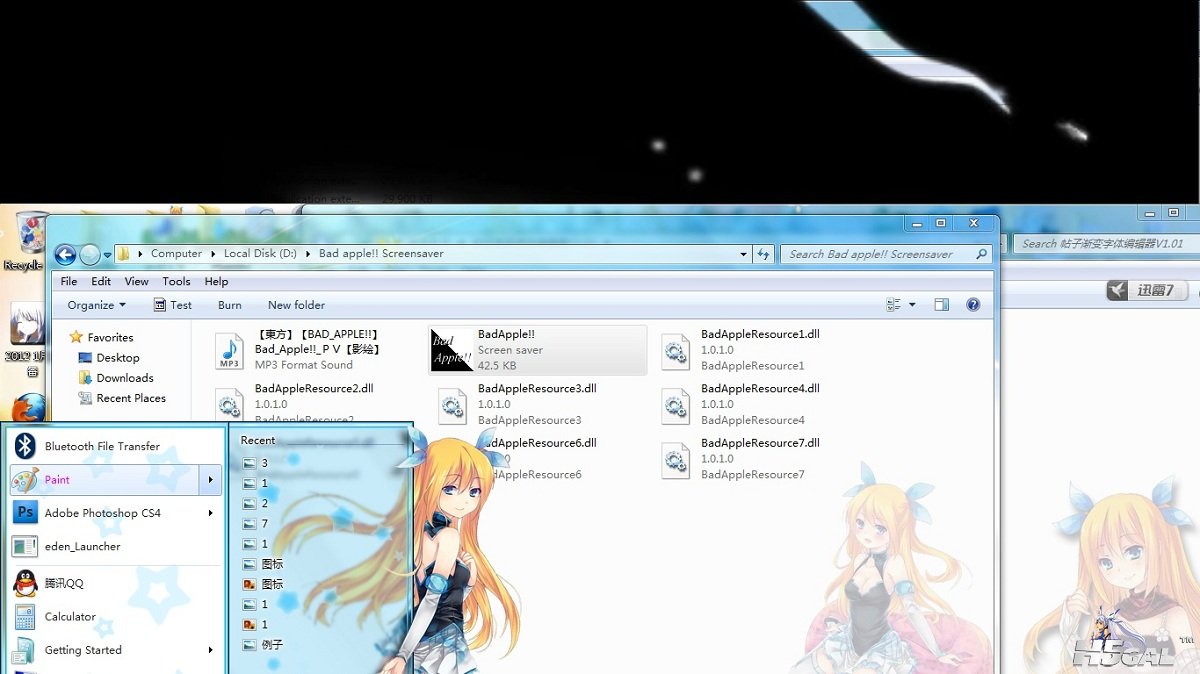Click the Computer breadcrumb
1200x674 pixels.
click(176, 254)
